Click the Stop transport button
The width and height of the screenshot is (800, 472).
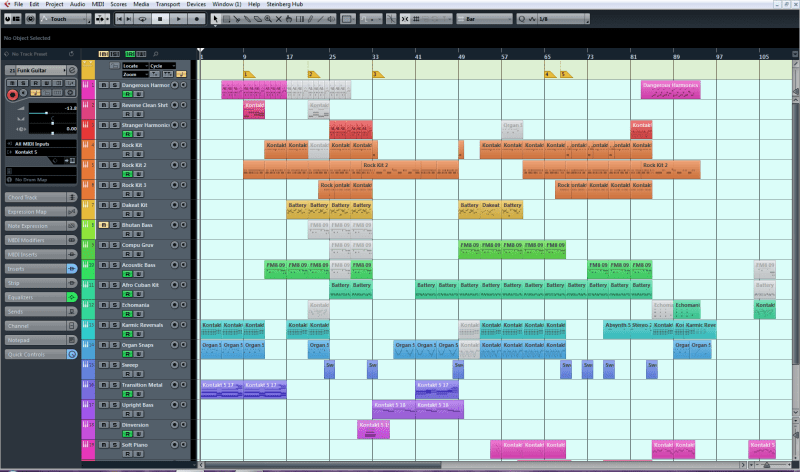pyautogui.click(x=160, y=19)
